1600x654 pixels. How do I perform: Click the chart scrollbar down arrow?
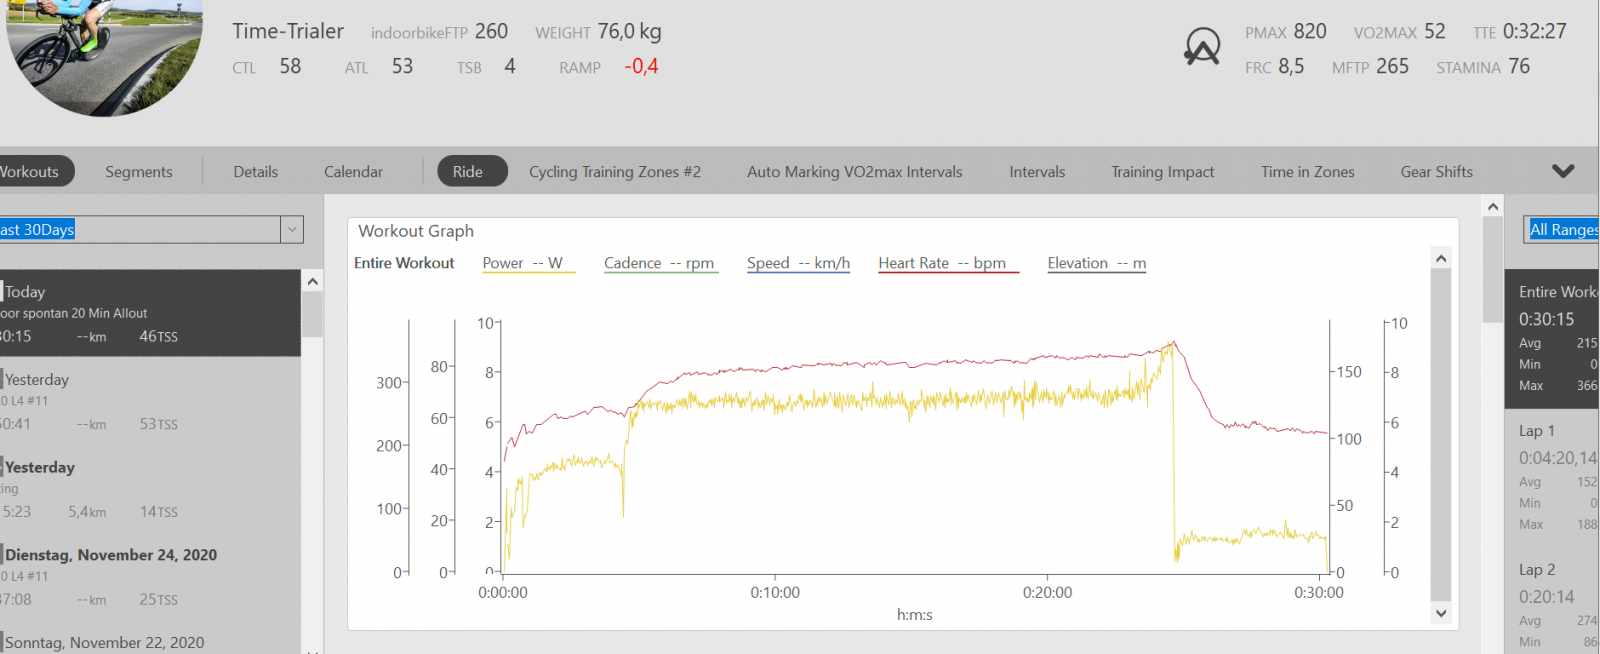(x=1441, y=613)
